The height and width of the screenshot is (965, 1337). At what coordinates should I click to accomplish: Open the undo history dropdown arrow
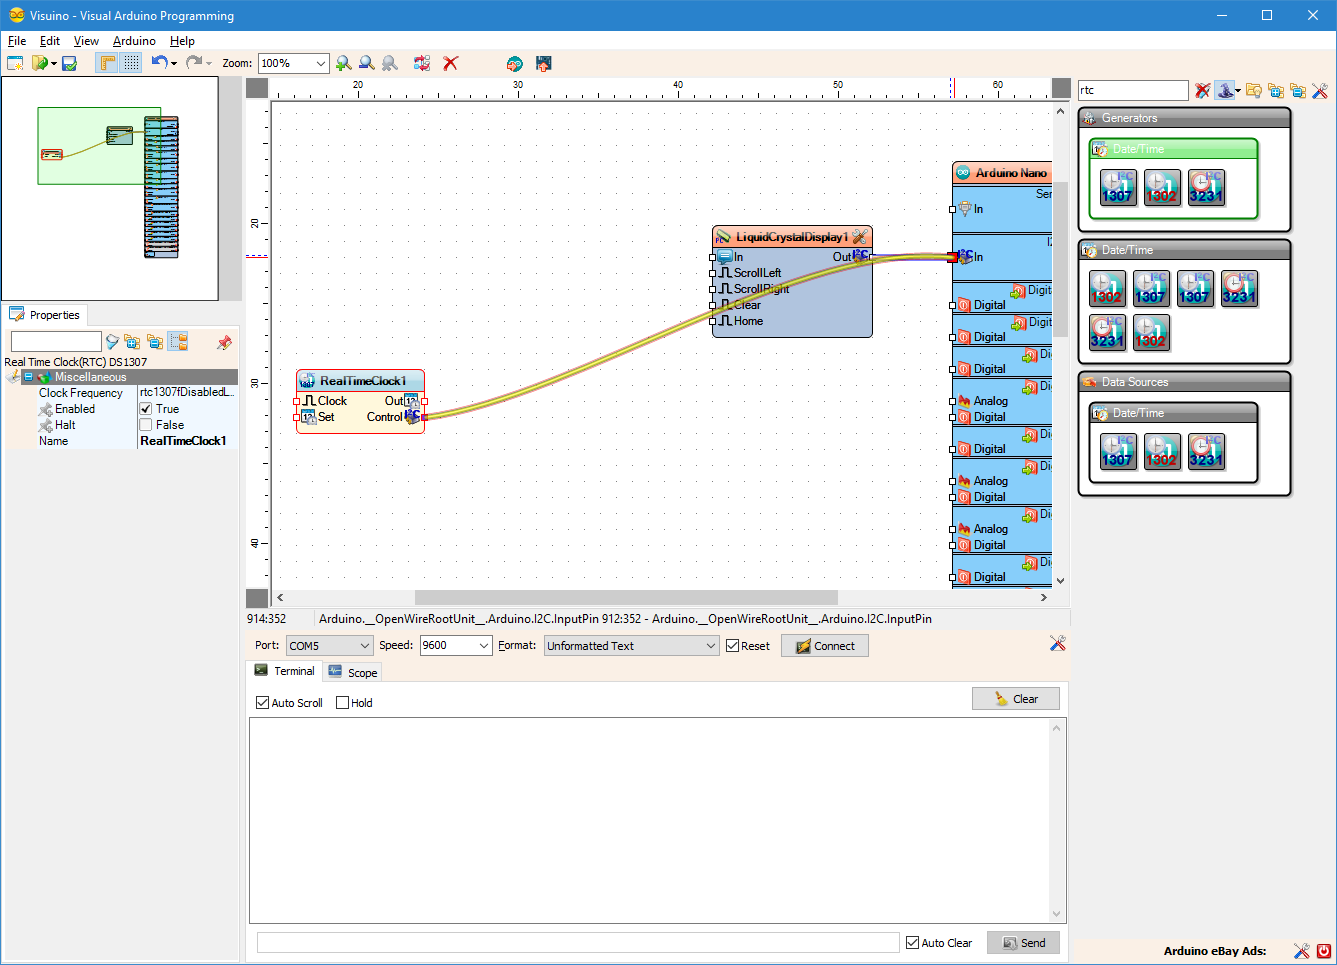[174, 64]
